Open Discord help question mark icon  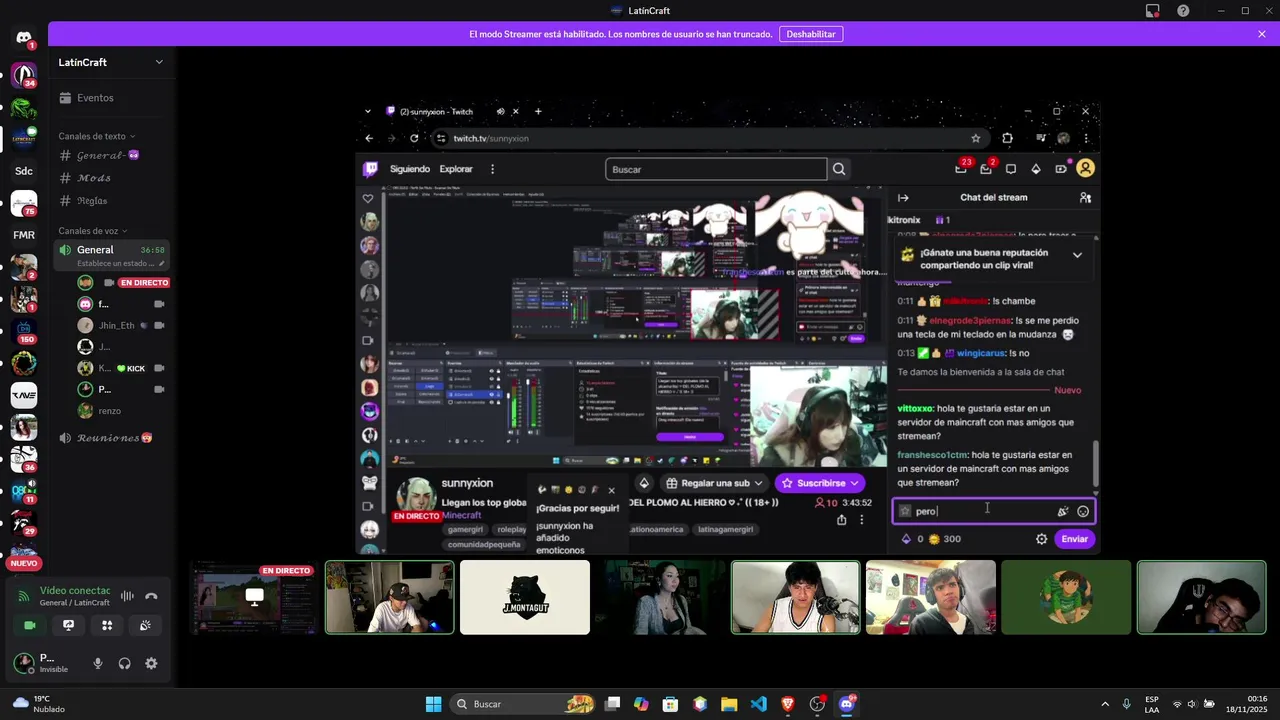coord(1183,11)
